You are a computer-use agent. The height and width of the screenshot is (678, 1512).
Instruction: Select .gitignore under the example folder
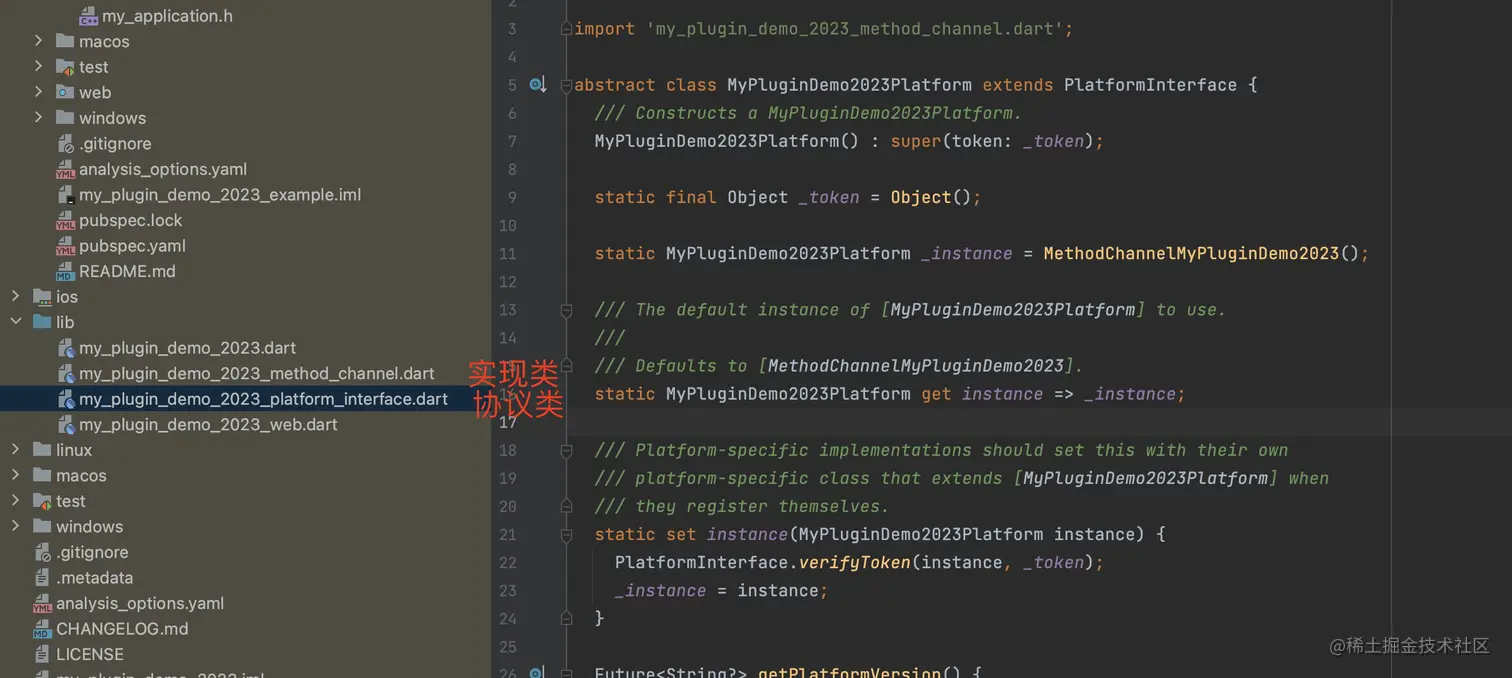coord(115,143)
